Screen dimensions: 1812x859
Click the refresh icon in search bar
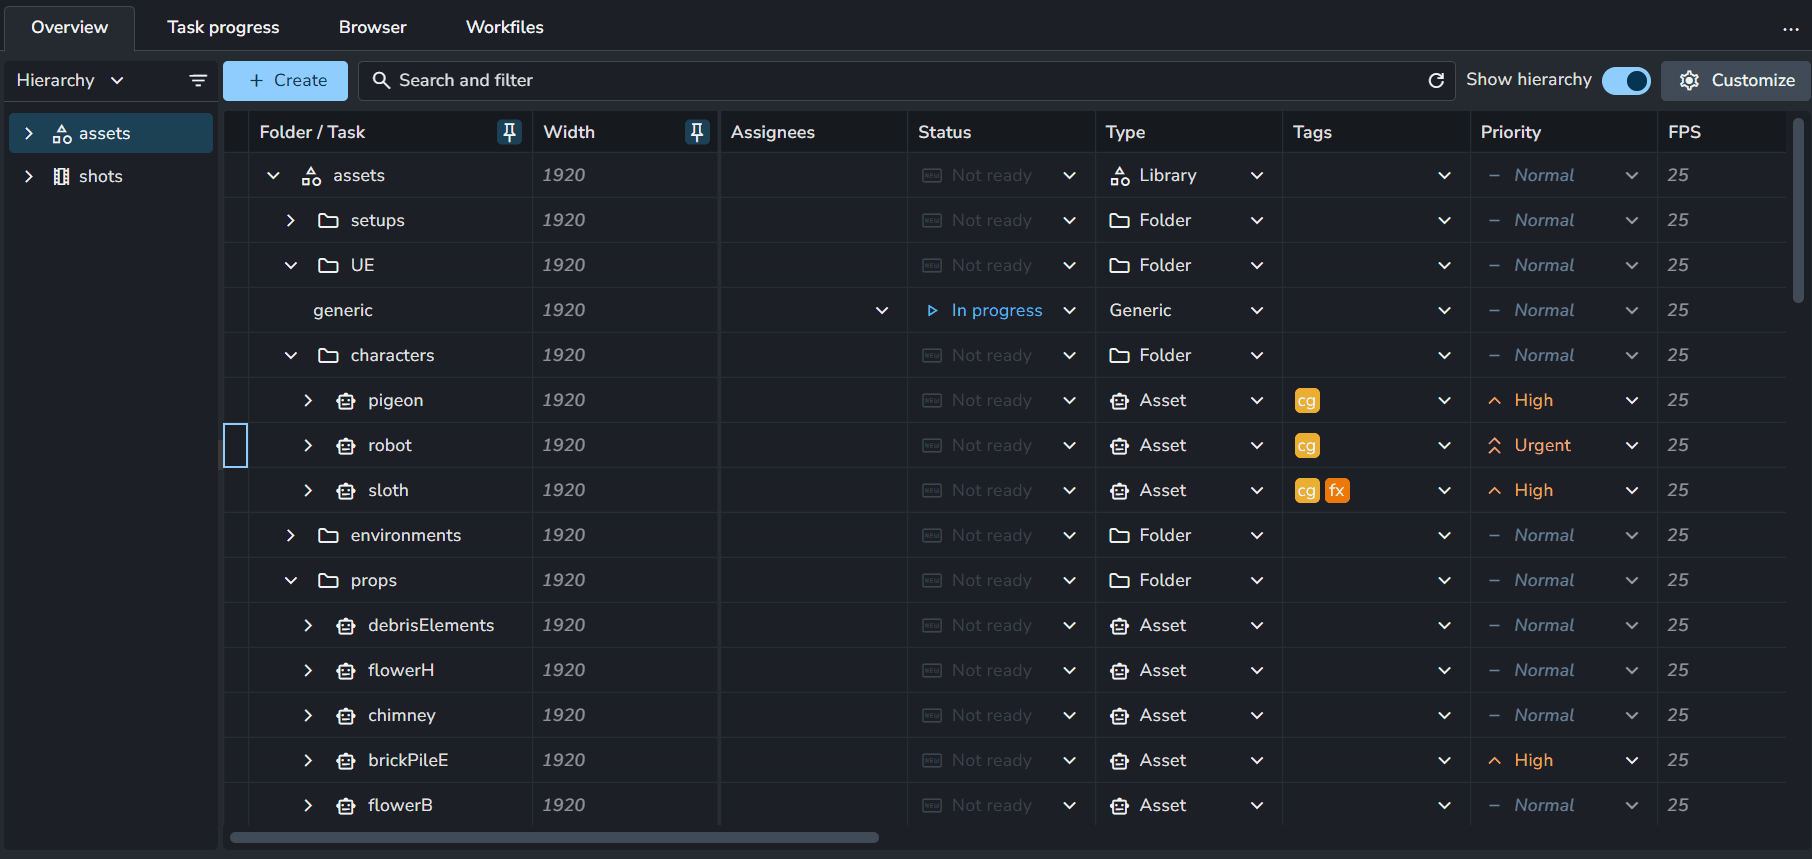pyautogui.click(x=1435, y=80)
